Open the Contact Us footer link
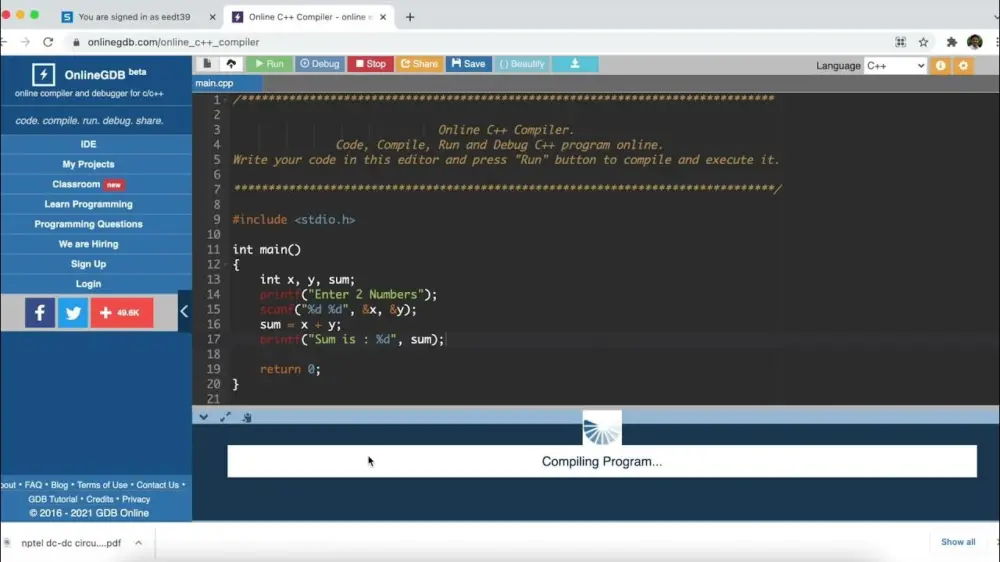1000x562 pixels. (158, 485)
